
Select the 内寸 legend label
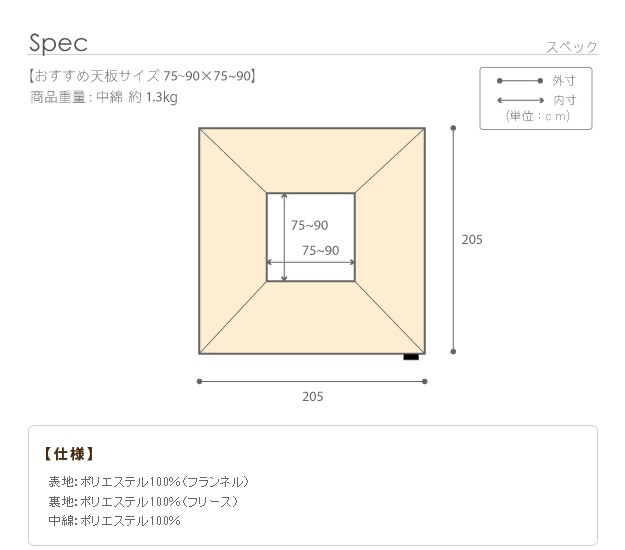click(x=564, y=100)
